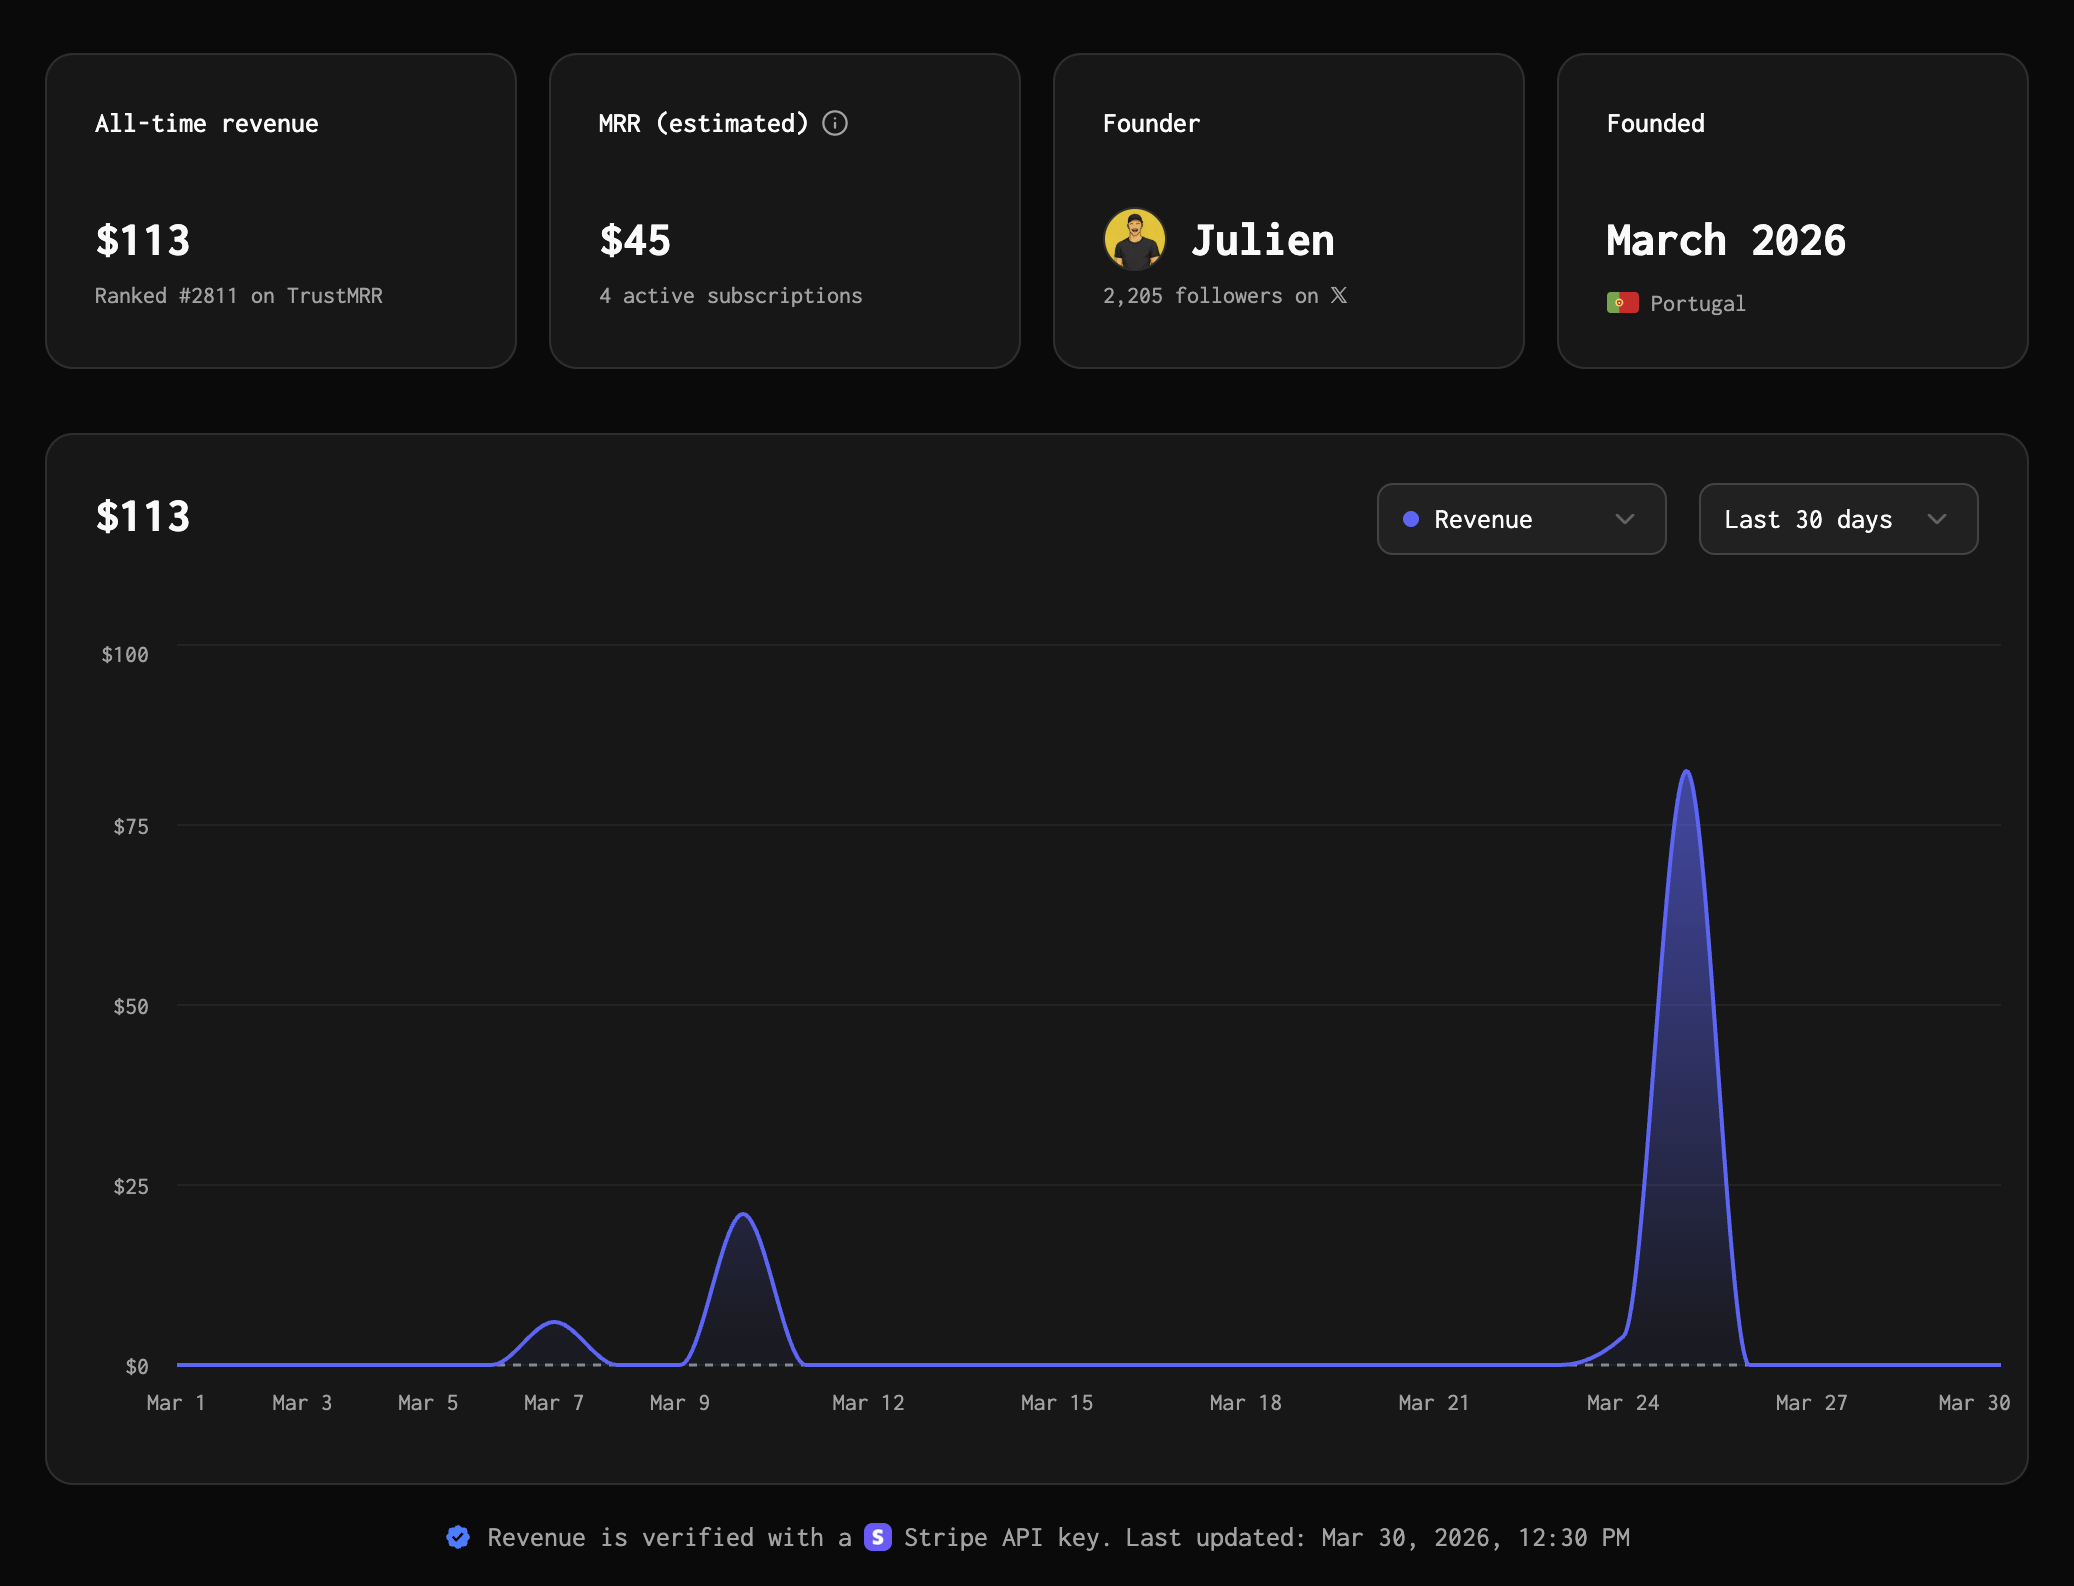This screenshot has height=1586, width=2074.
Task: Click the blue verified badge icon
Action: pos(458,1537)
